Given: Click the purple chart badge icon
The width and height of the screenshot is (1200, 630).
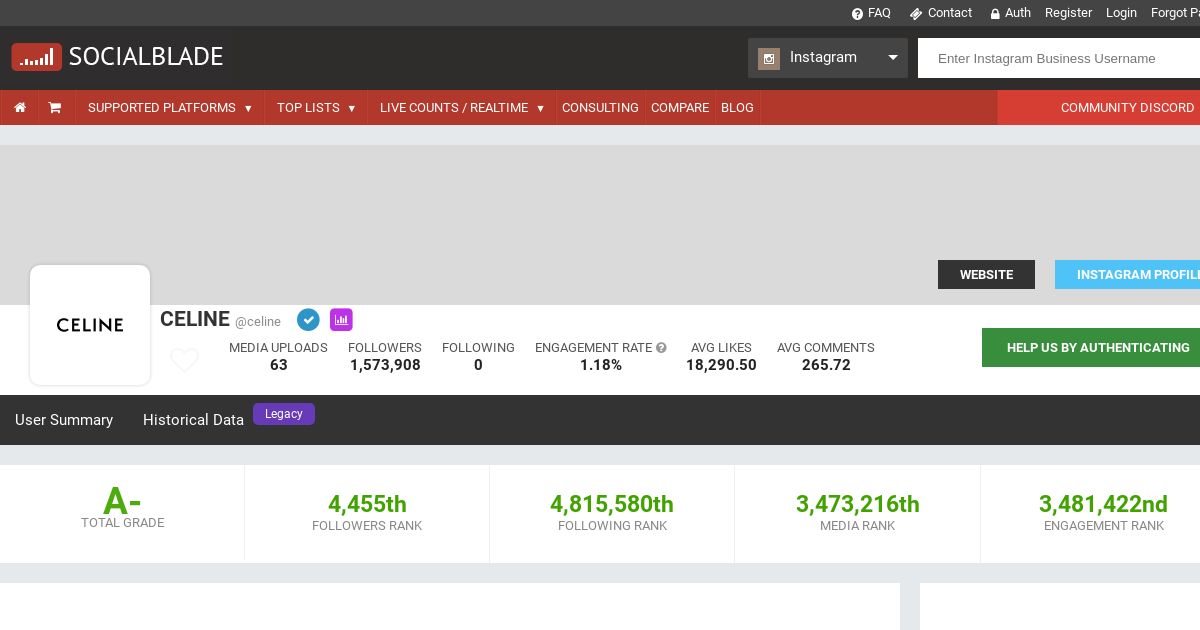Looking at the screenshot, I should point(341,320).
